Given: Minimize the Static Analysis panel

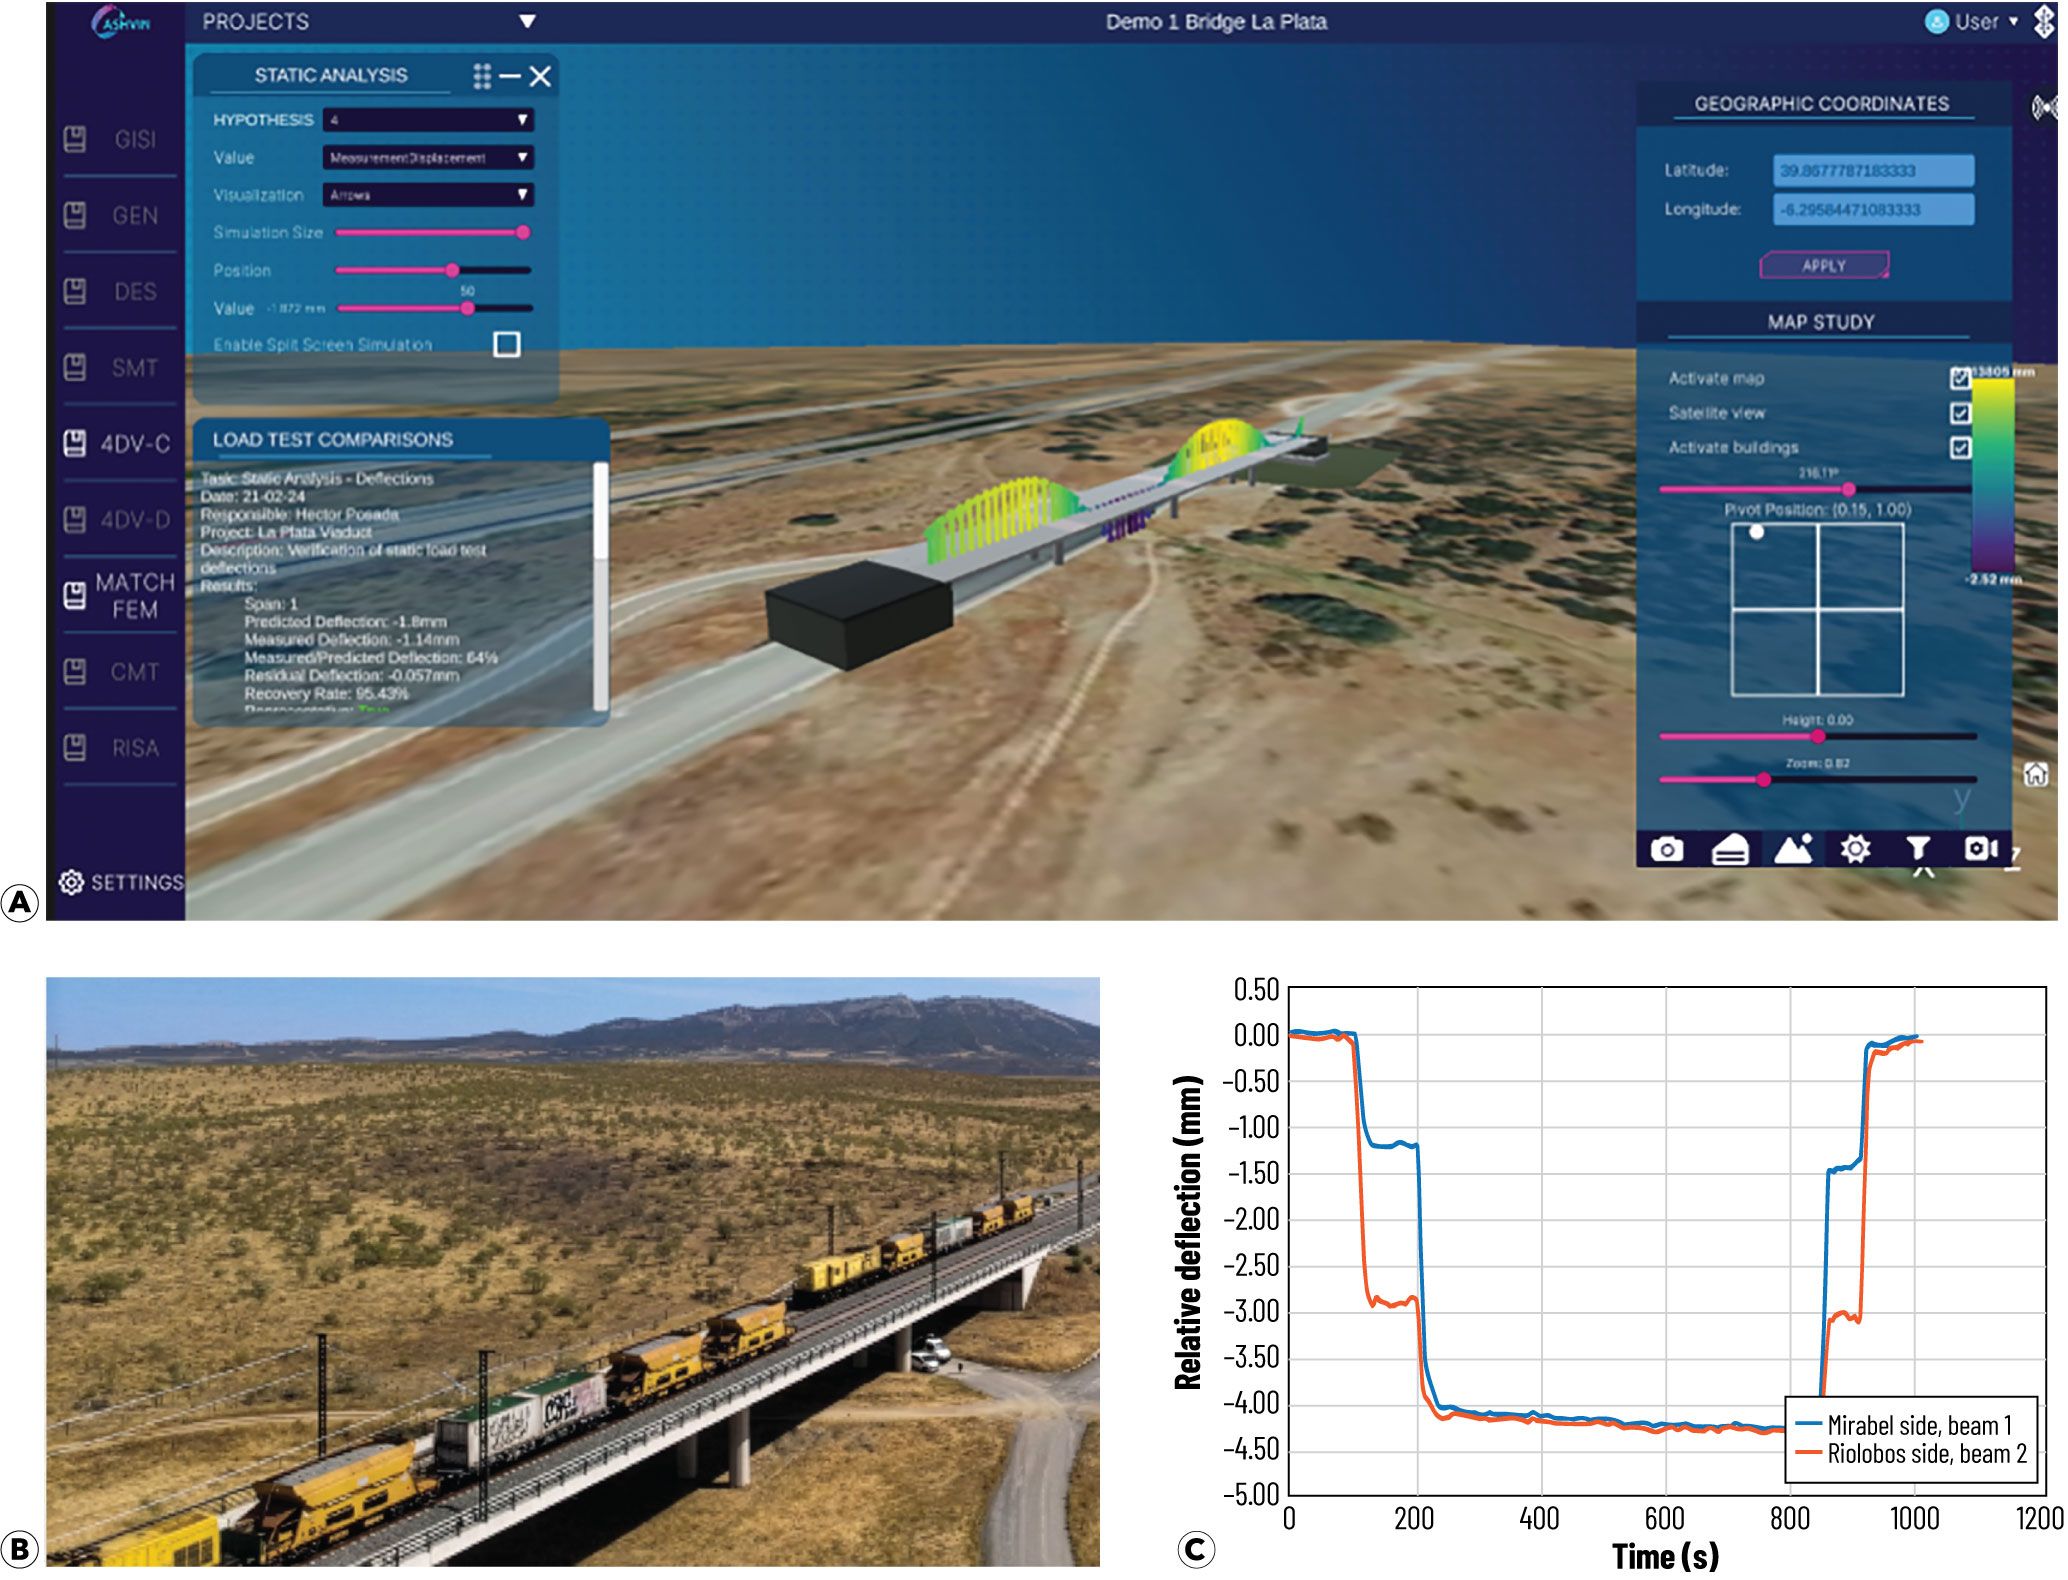Looking at the screenshot, I should pos(510,76).
